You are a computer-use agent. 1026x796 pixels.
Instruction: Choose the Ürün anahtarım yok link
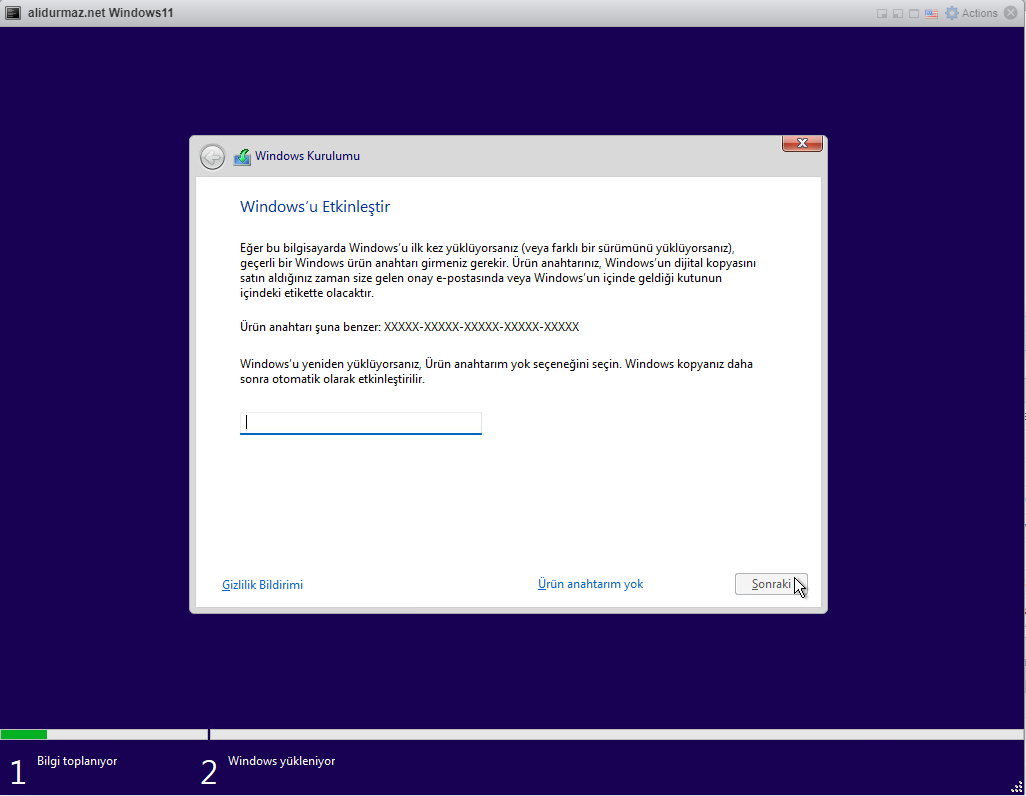coord(590,584)
